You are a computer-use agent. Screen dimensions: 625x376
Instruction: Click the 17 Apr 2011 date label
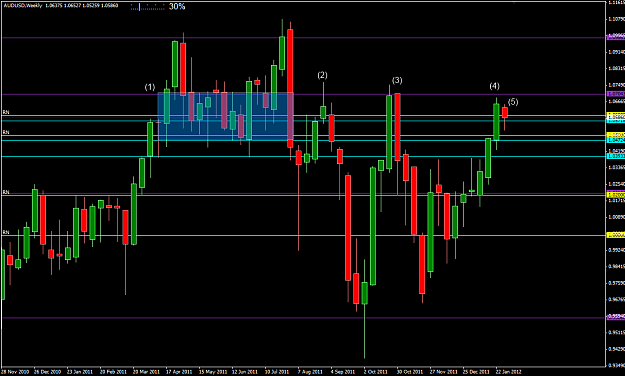tap(179, 372)
